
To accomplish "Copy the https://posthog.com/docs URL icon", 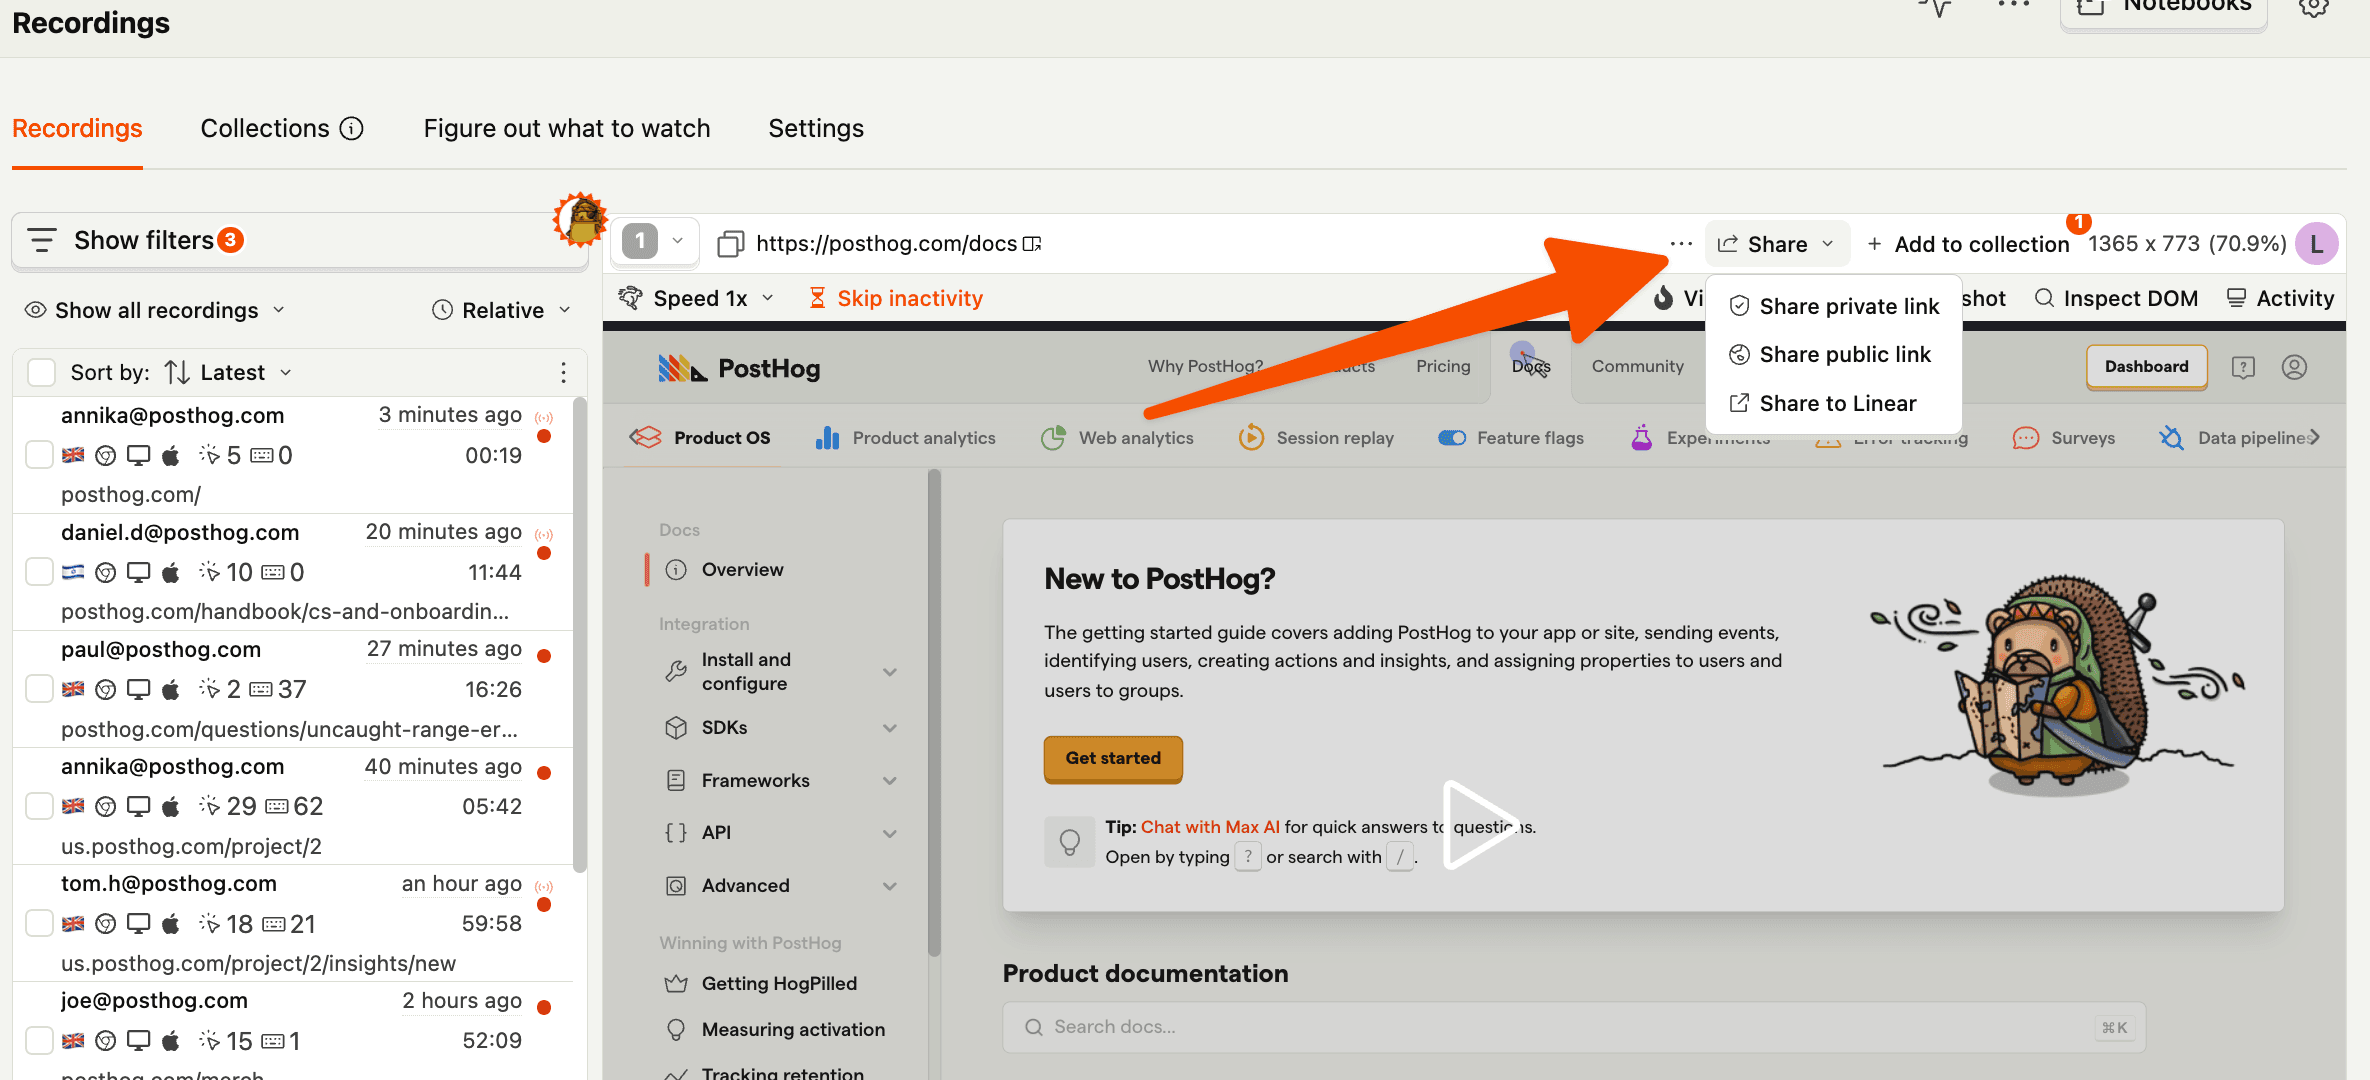I will pyautogui.click(x=730, y=243).
